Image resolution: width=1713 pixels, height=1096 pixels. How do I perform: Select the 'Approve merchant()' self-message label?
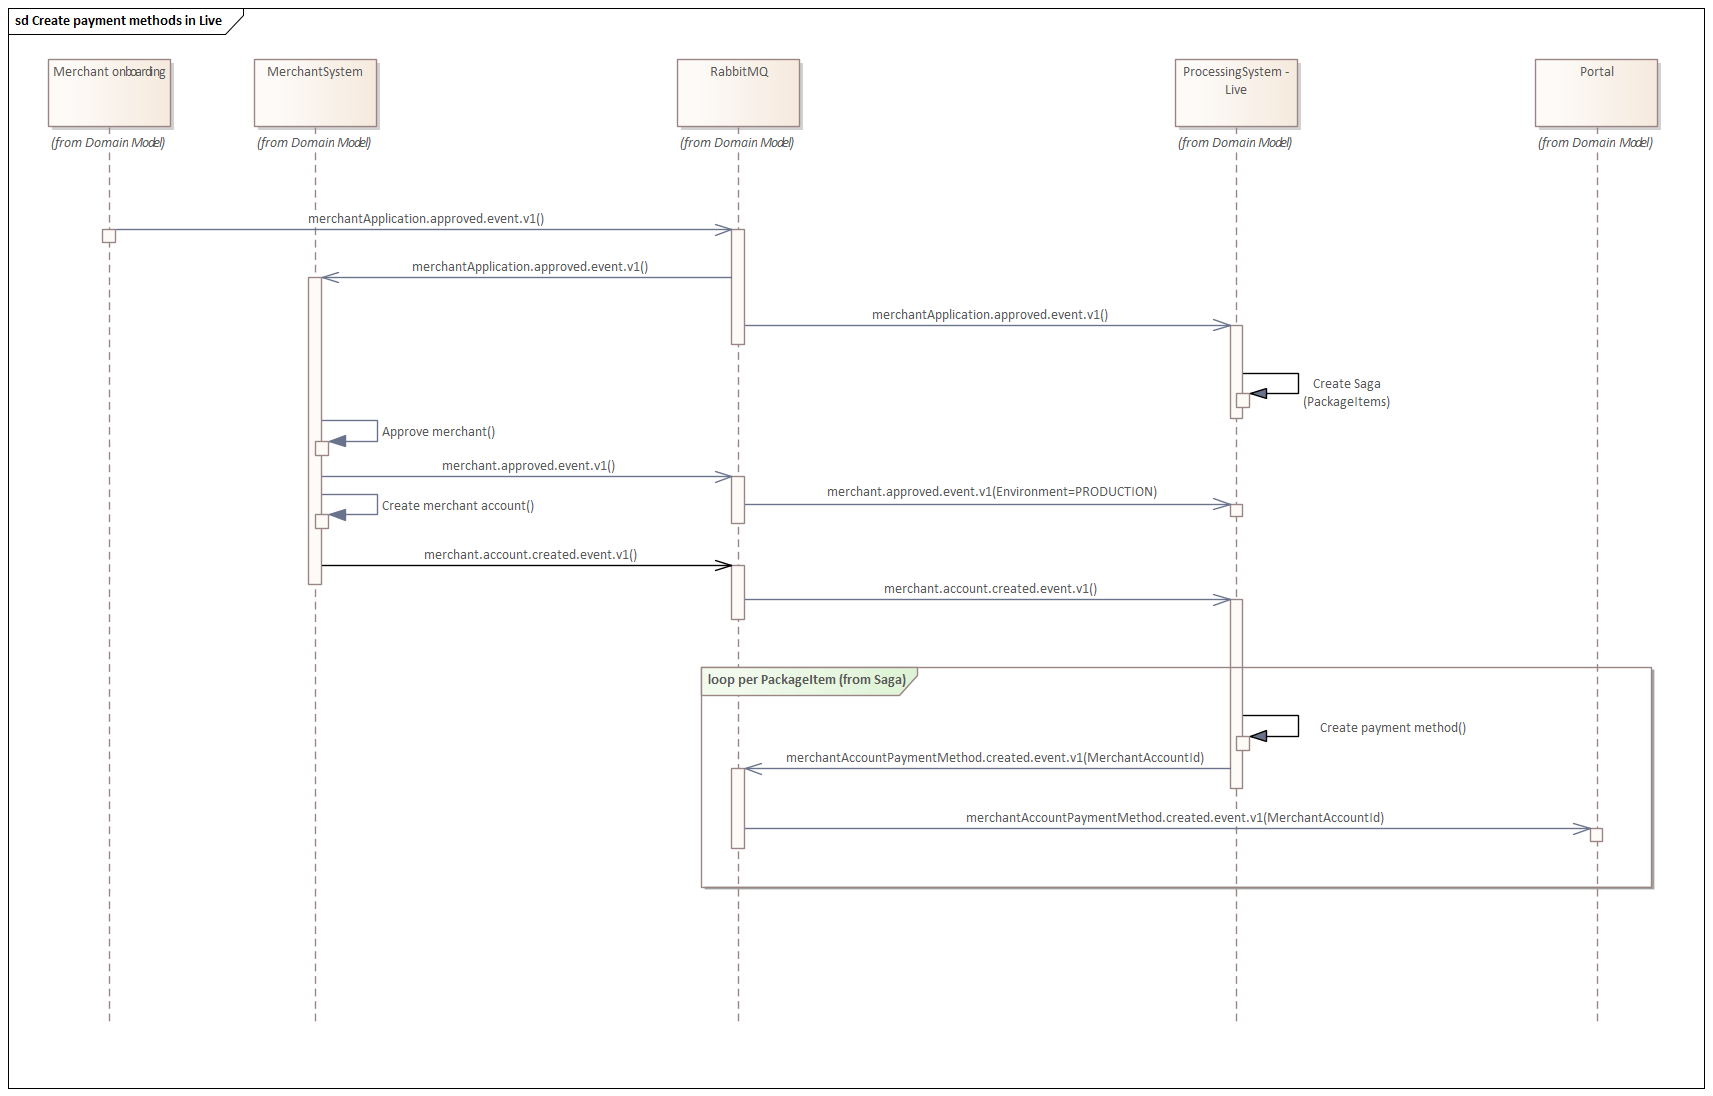pos(438,432)
